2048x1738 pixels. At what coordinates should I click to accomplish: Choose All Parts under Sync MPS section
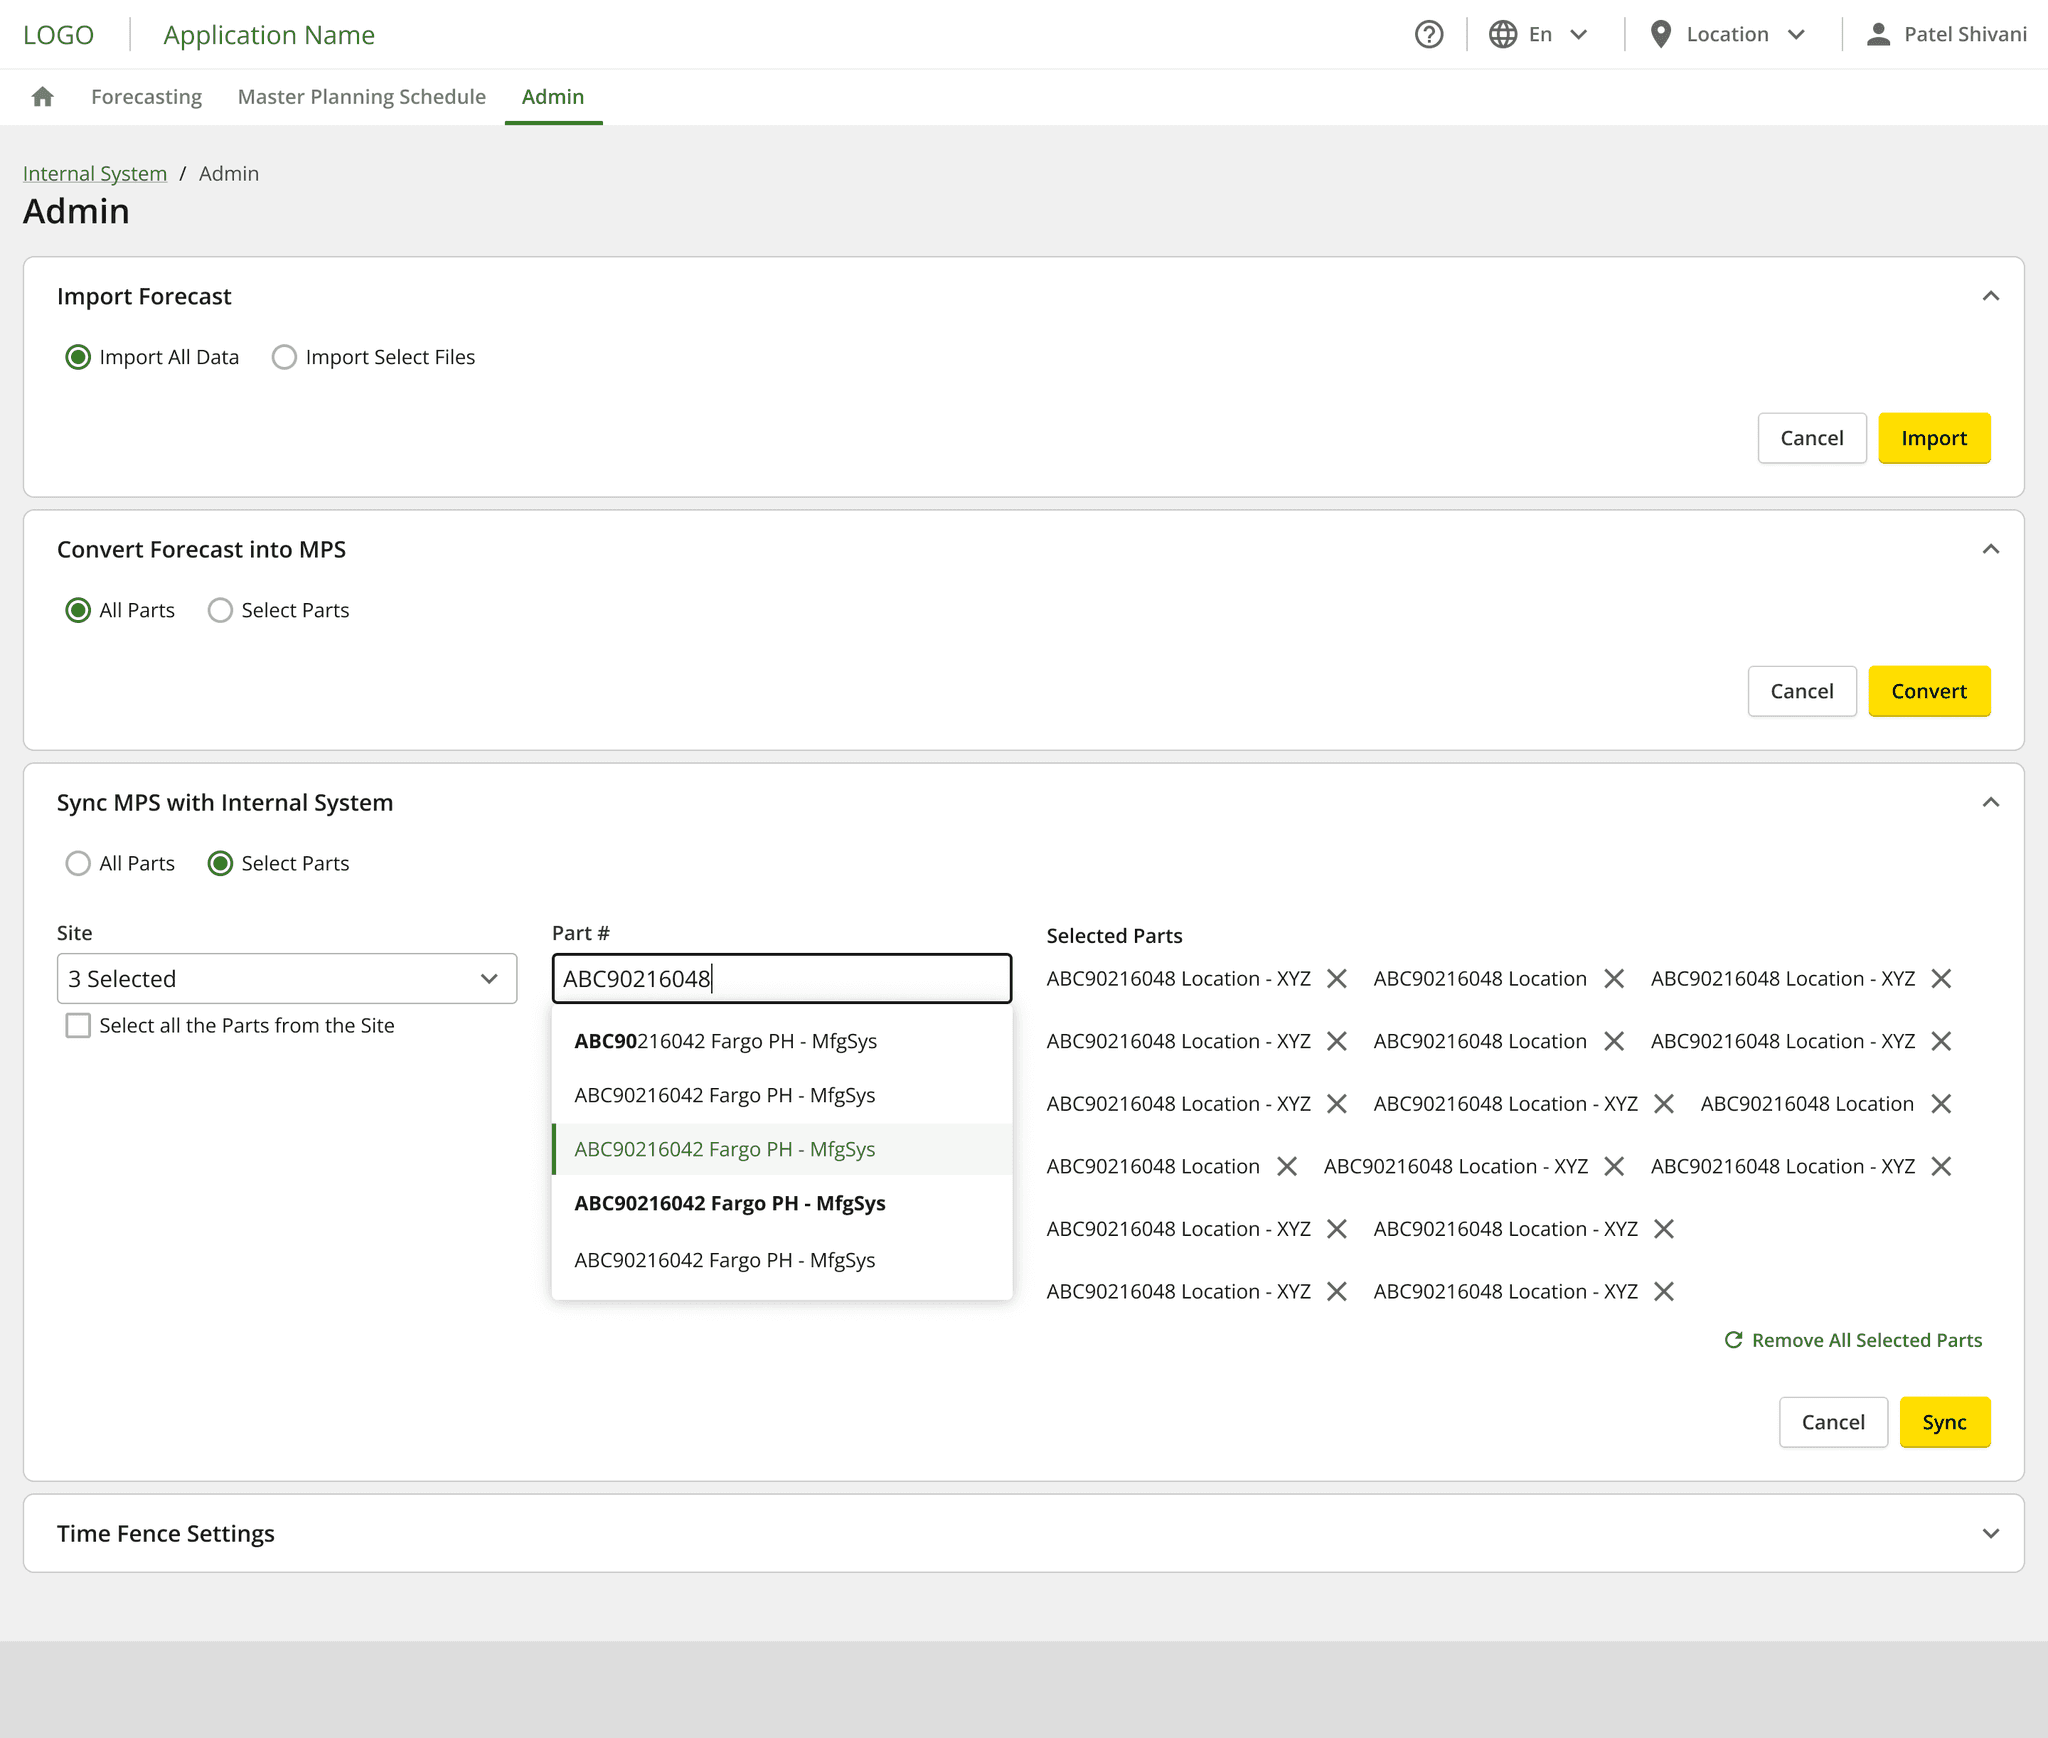[78, 863]
